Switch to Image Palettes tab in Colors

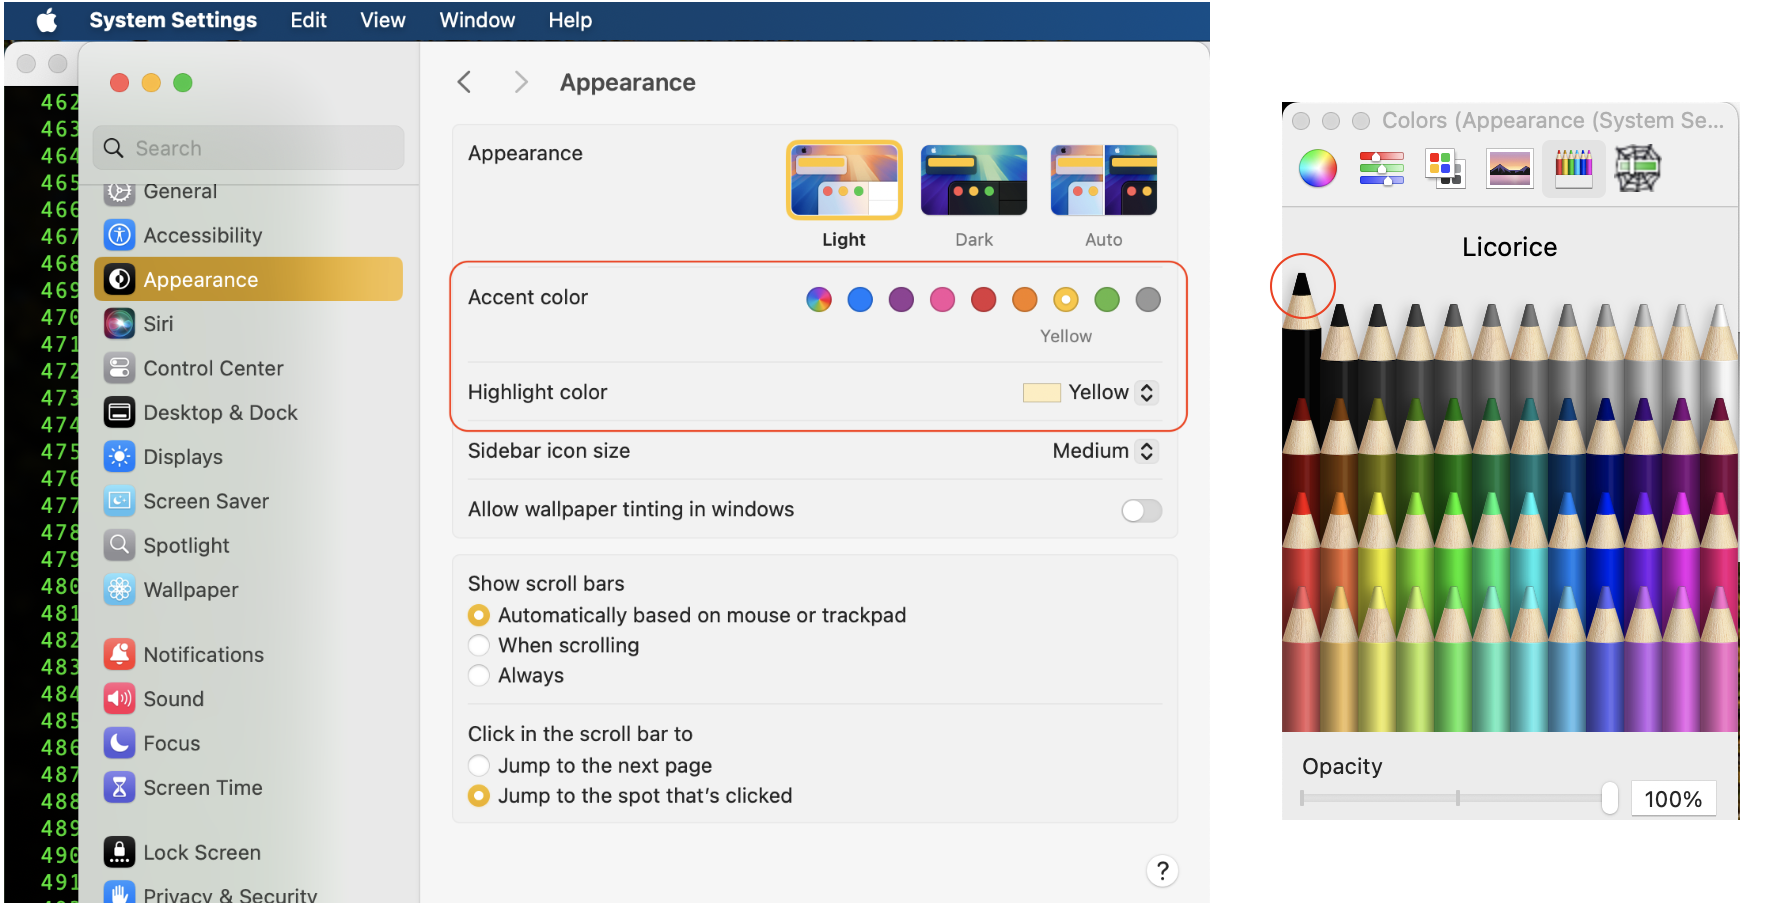(x=1510, y=168)
